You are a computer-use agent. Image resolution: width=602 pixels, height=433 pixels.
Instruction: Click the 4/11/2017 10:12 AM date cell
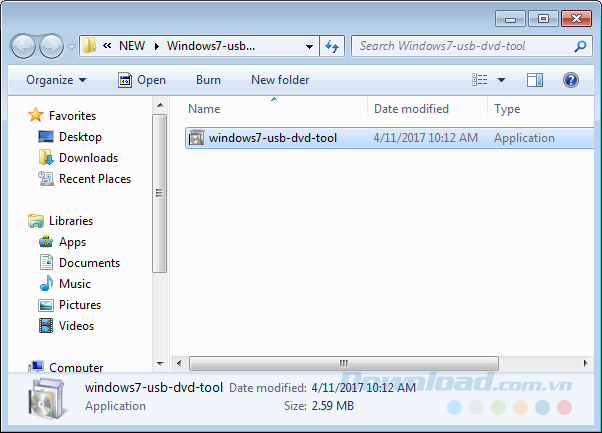[425, 138]
